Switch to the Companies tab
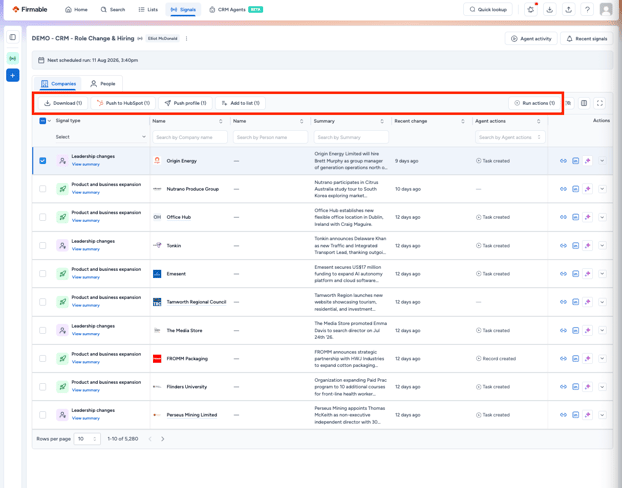This screenshot has width=622, height=488. pyautogui.click(x=58, y=84)
